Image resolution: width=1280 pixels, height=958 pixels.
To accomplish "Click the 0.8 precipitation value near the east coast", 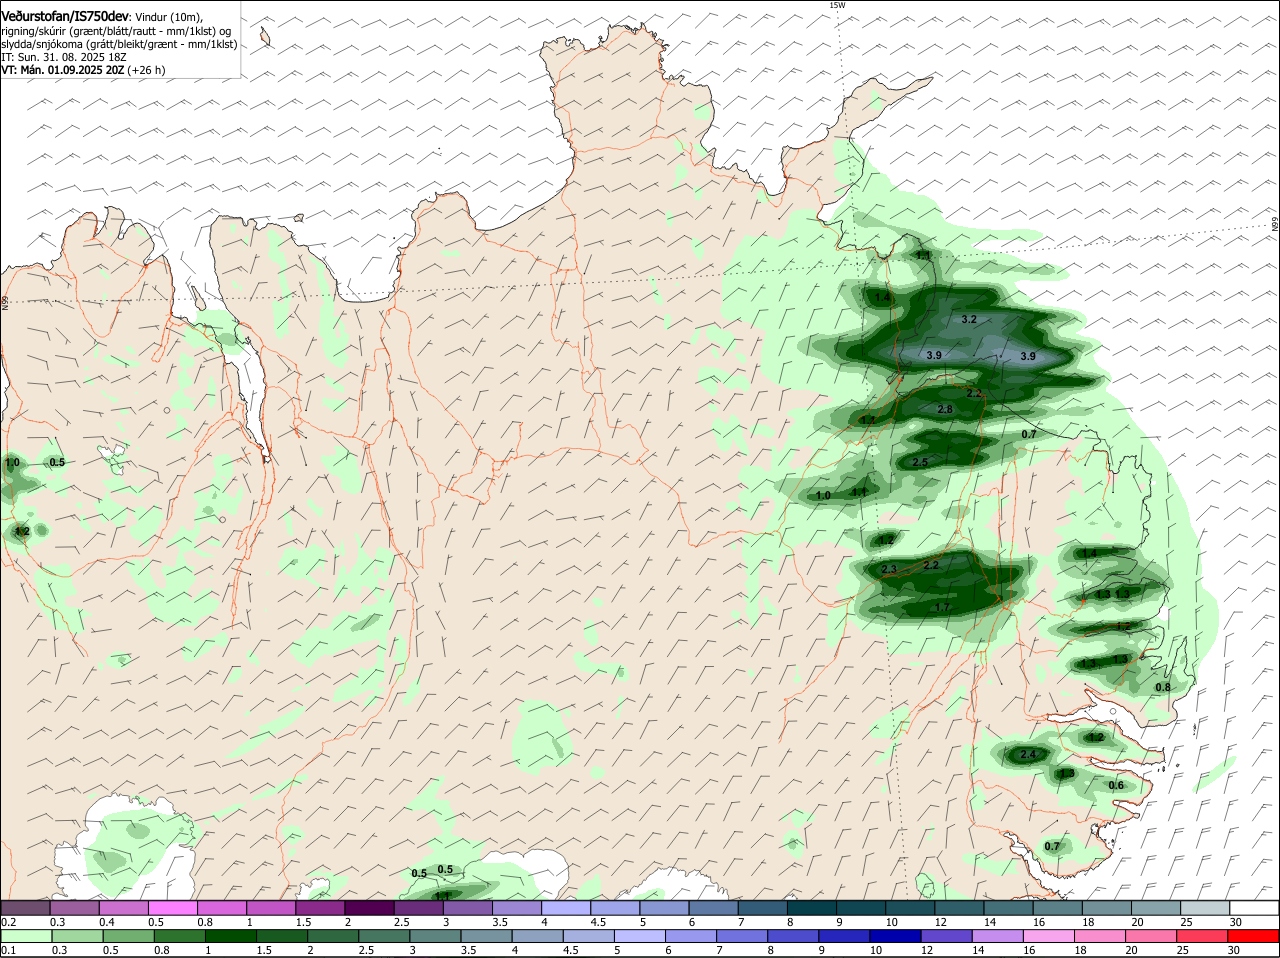I will 1163,687.
